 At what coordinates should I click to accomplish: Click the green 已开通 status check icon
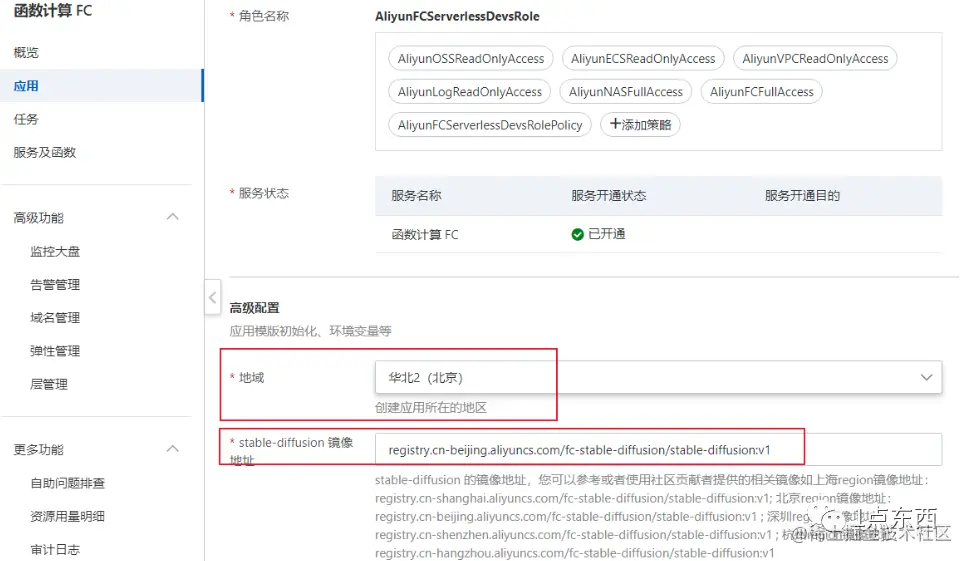577,234
